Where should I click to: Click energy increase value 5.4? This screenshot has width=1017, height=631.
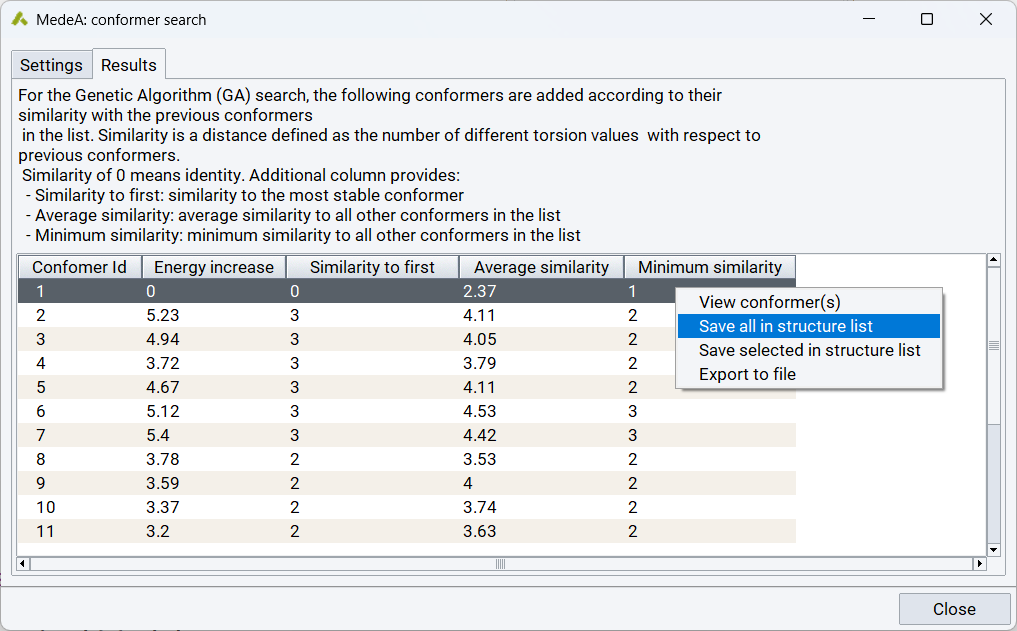click(x=158, y=435)
